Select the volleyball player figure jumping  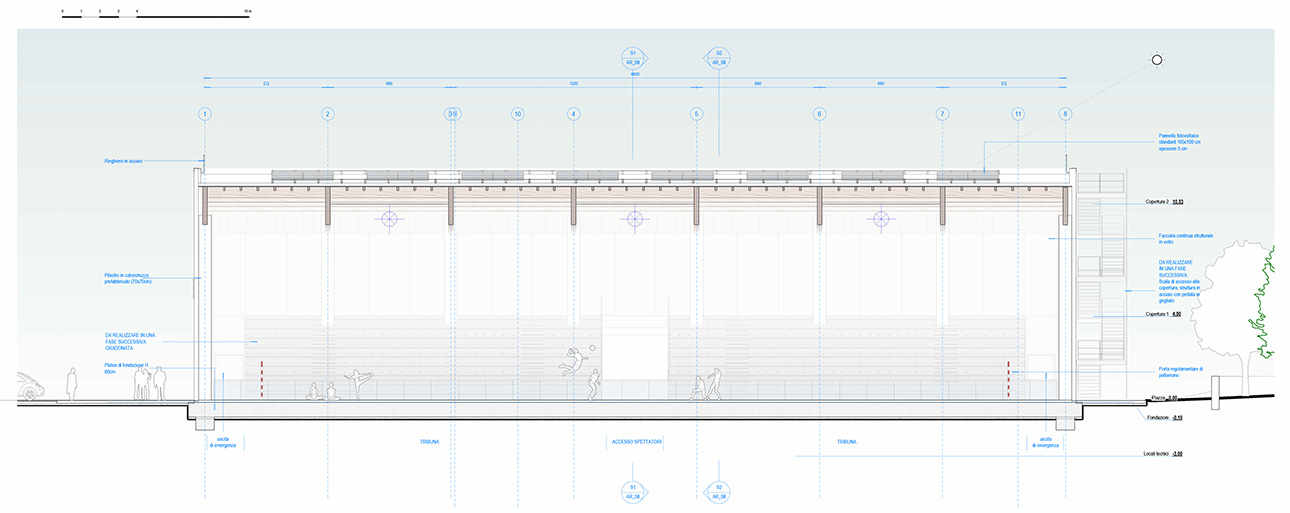pyautogui.click(x=576, y=358)
